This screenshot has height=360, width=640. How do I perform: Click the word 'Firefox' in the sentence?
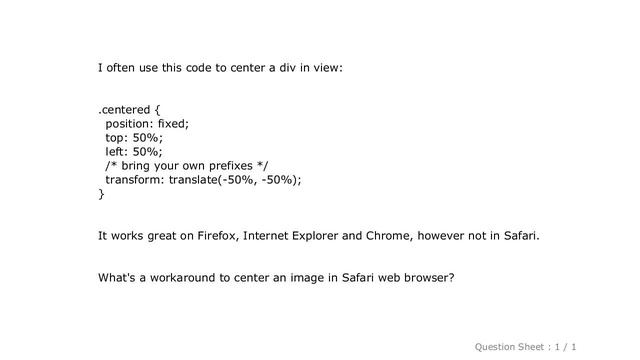click(x=218, y=236)
